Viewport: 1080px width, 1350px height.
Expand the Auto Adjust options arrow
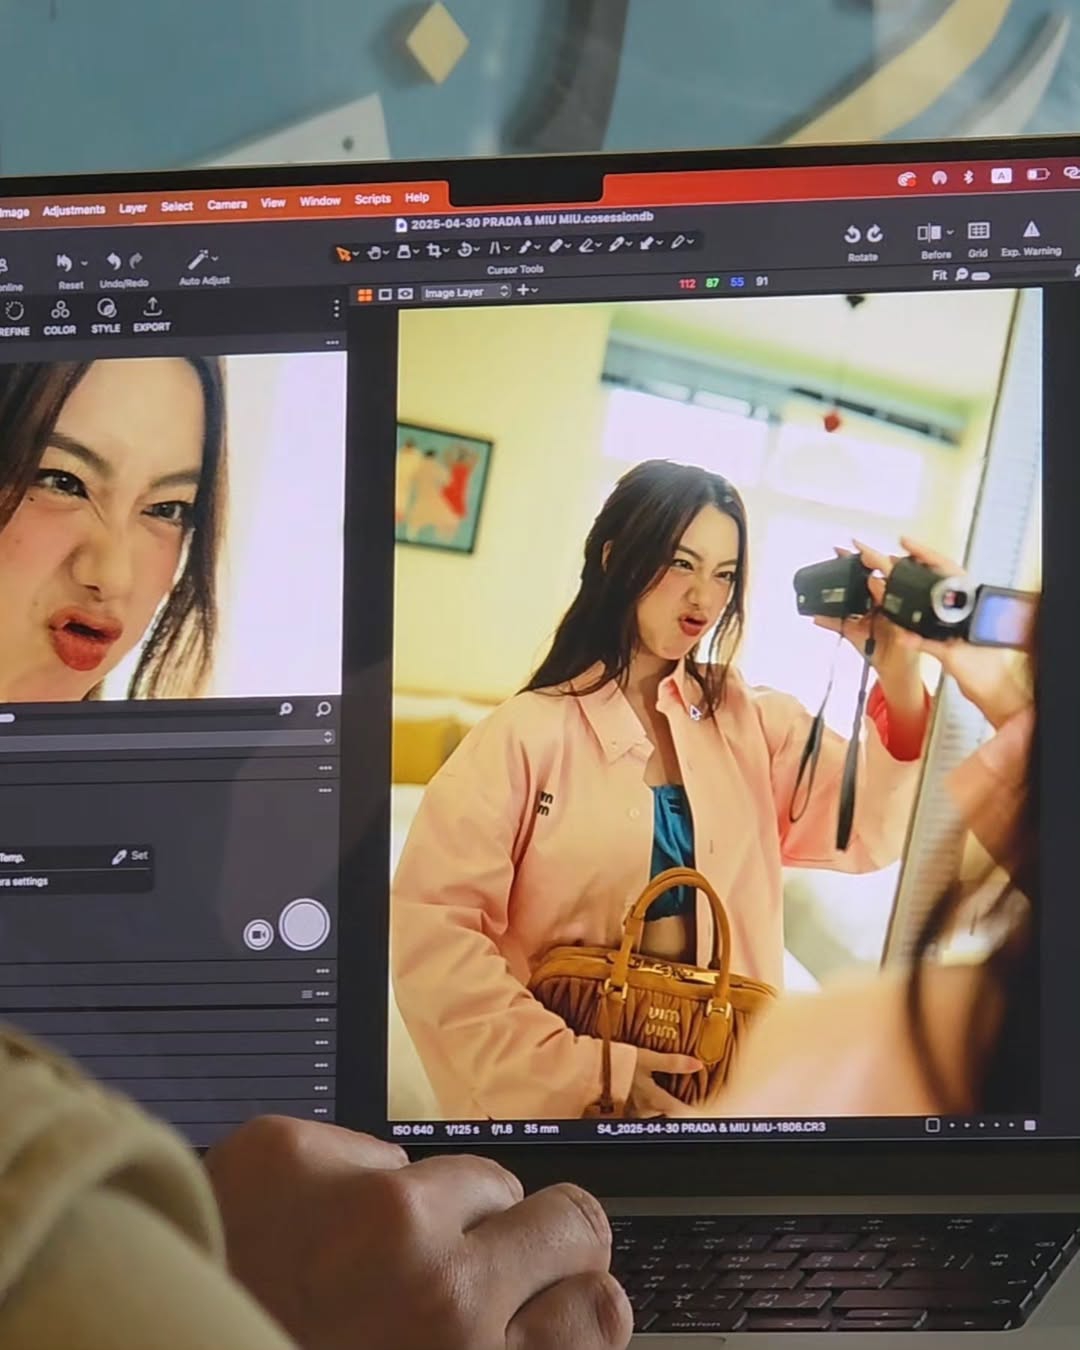(x=215, y=259)
